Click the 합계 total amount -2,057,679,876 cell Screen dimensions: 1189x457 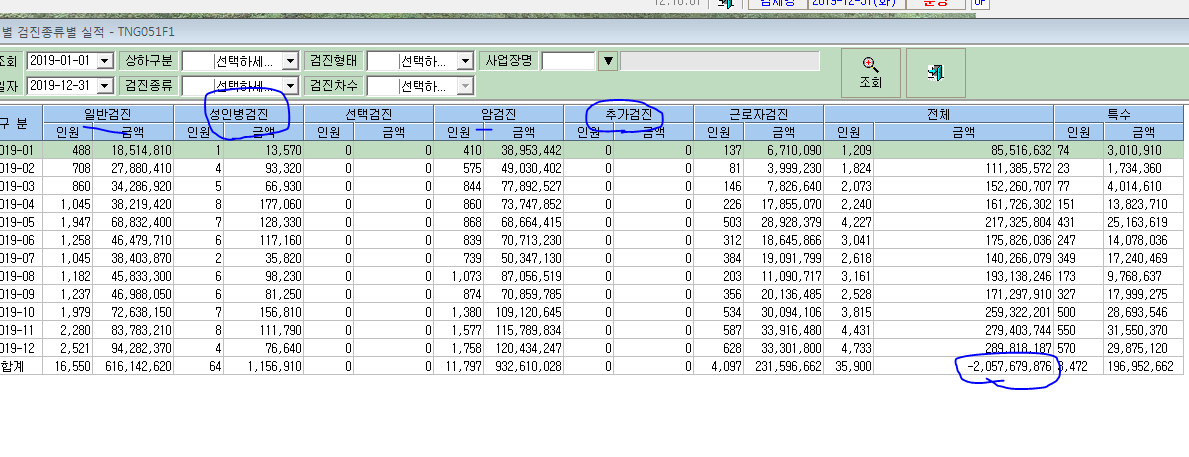[x=964, y=366]
